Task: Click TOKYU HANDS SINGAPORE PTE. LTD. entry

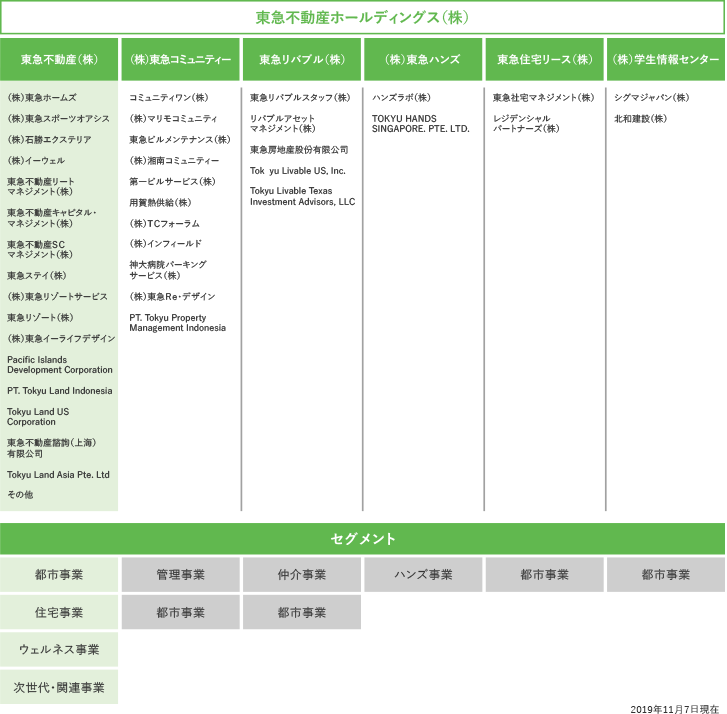Action: [x=421, y=124]
